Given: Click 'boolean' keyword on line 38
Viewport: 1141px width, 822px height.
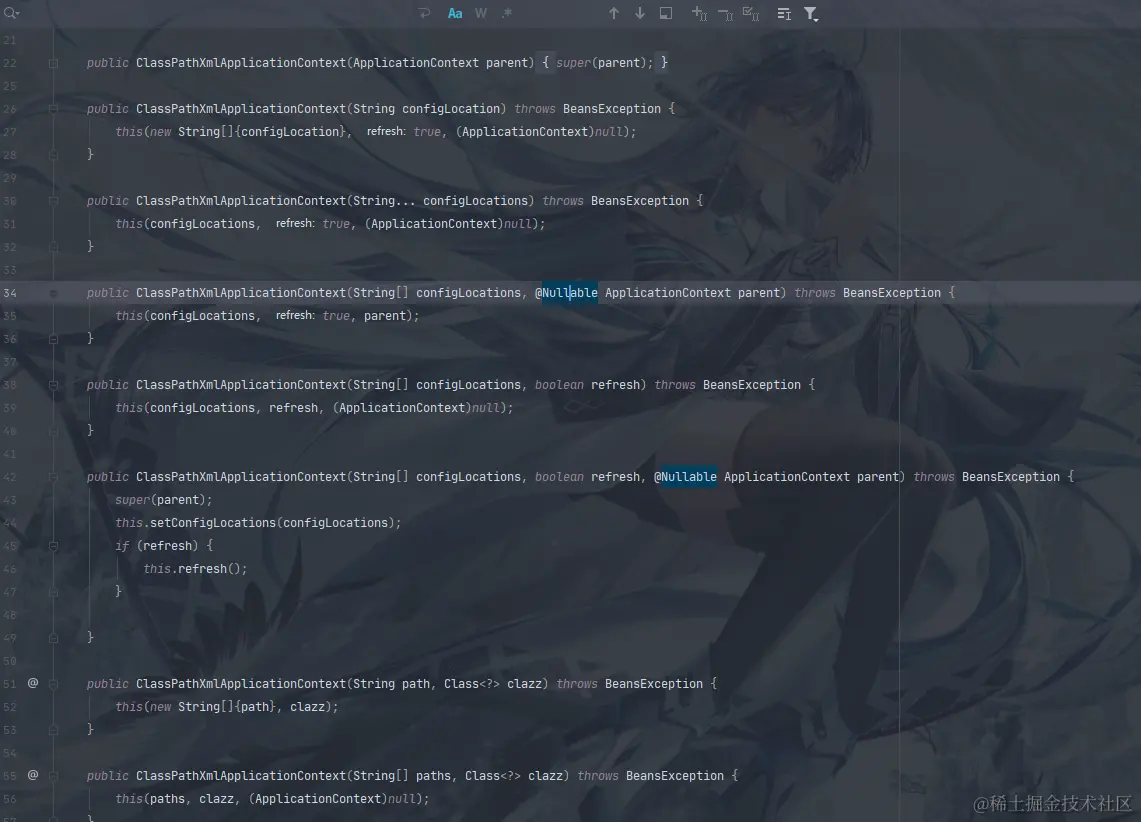Looking at the screenshot, I should 559,385.
